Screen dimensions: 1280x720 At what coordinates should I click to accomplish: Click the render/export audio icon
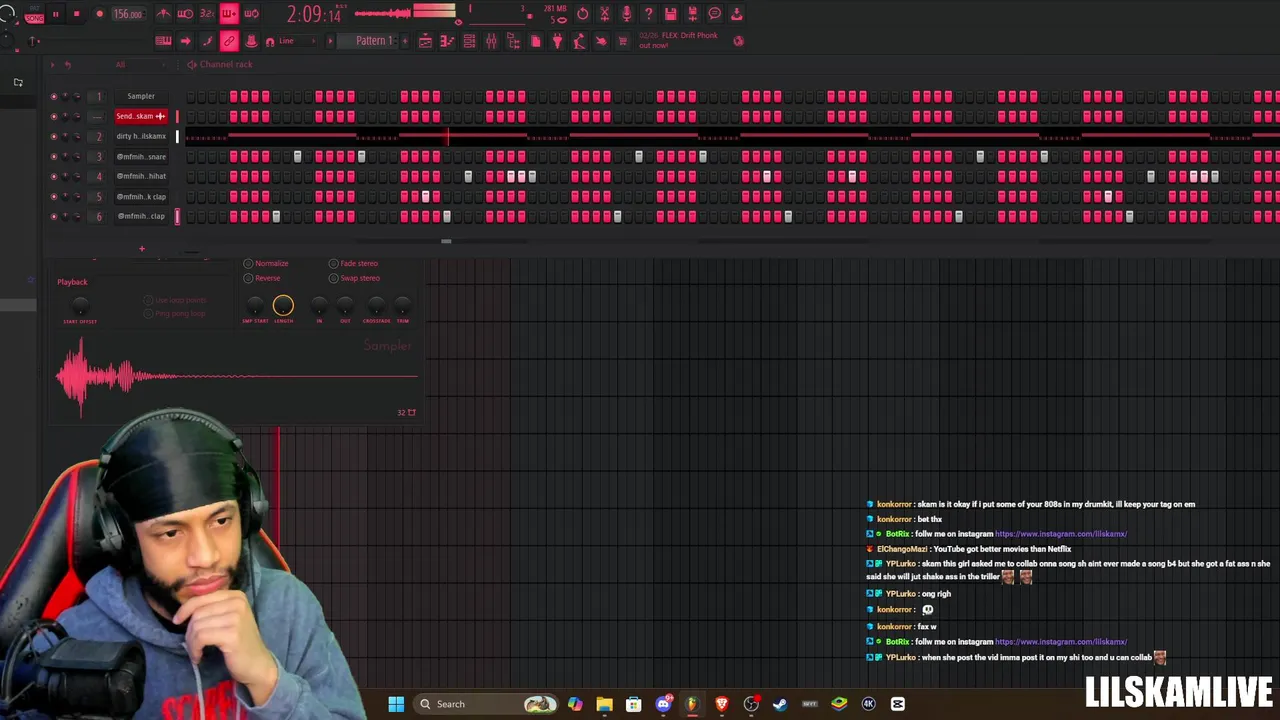tap(693, 14)
